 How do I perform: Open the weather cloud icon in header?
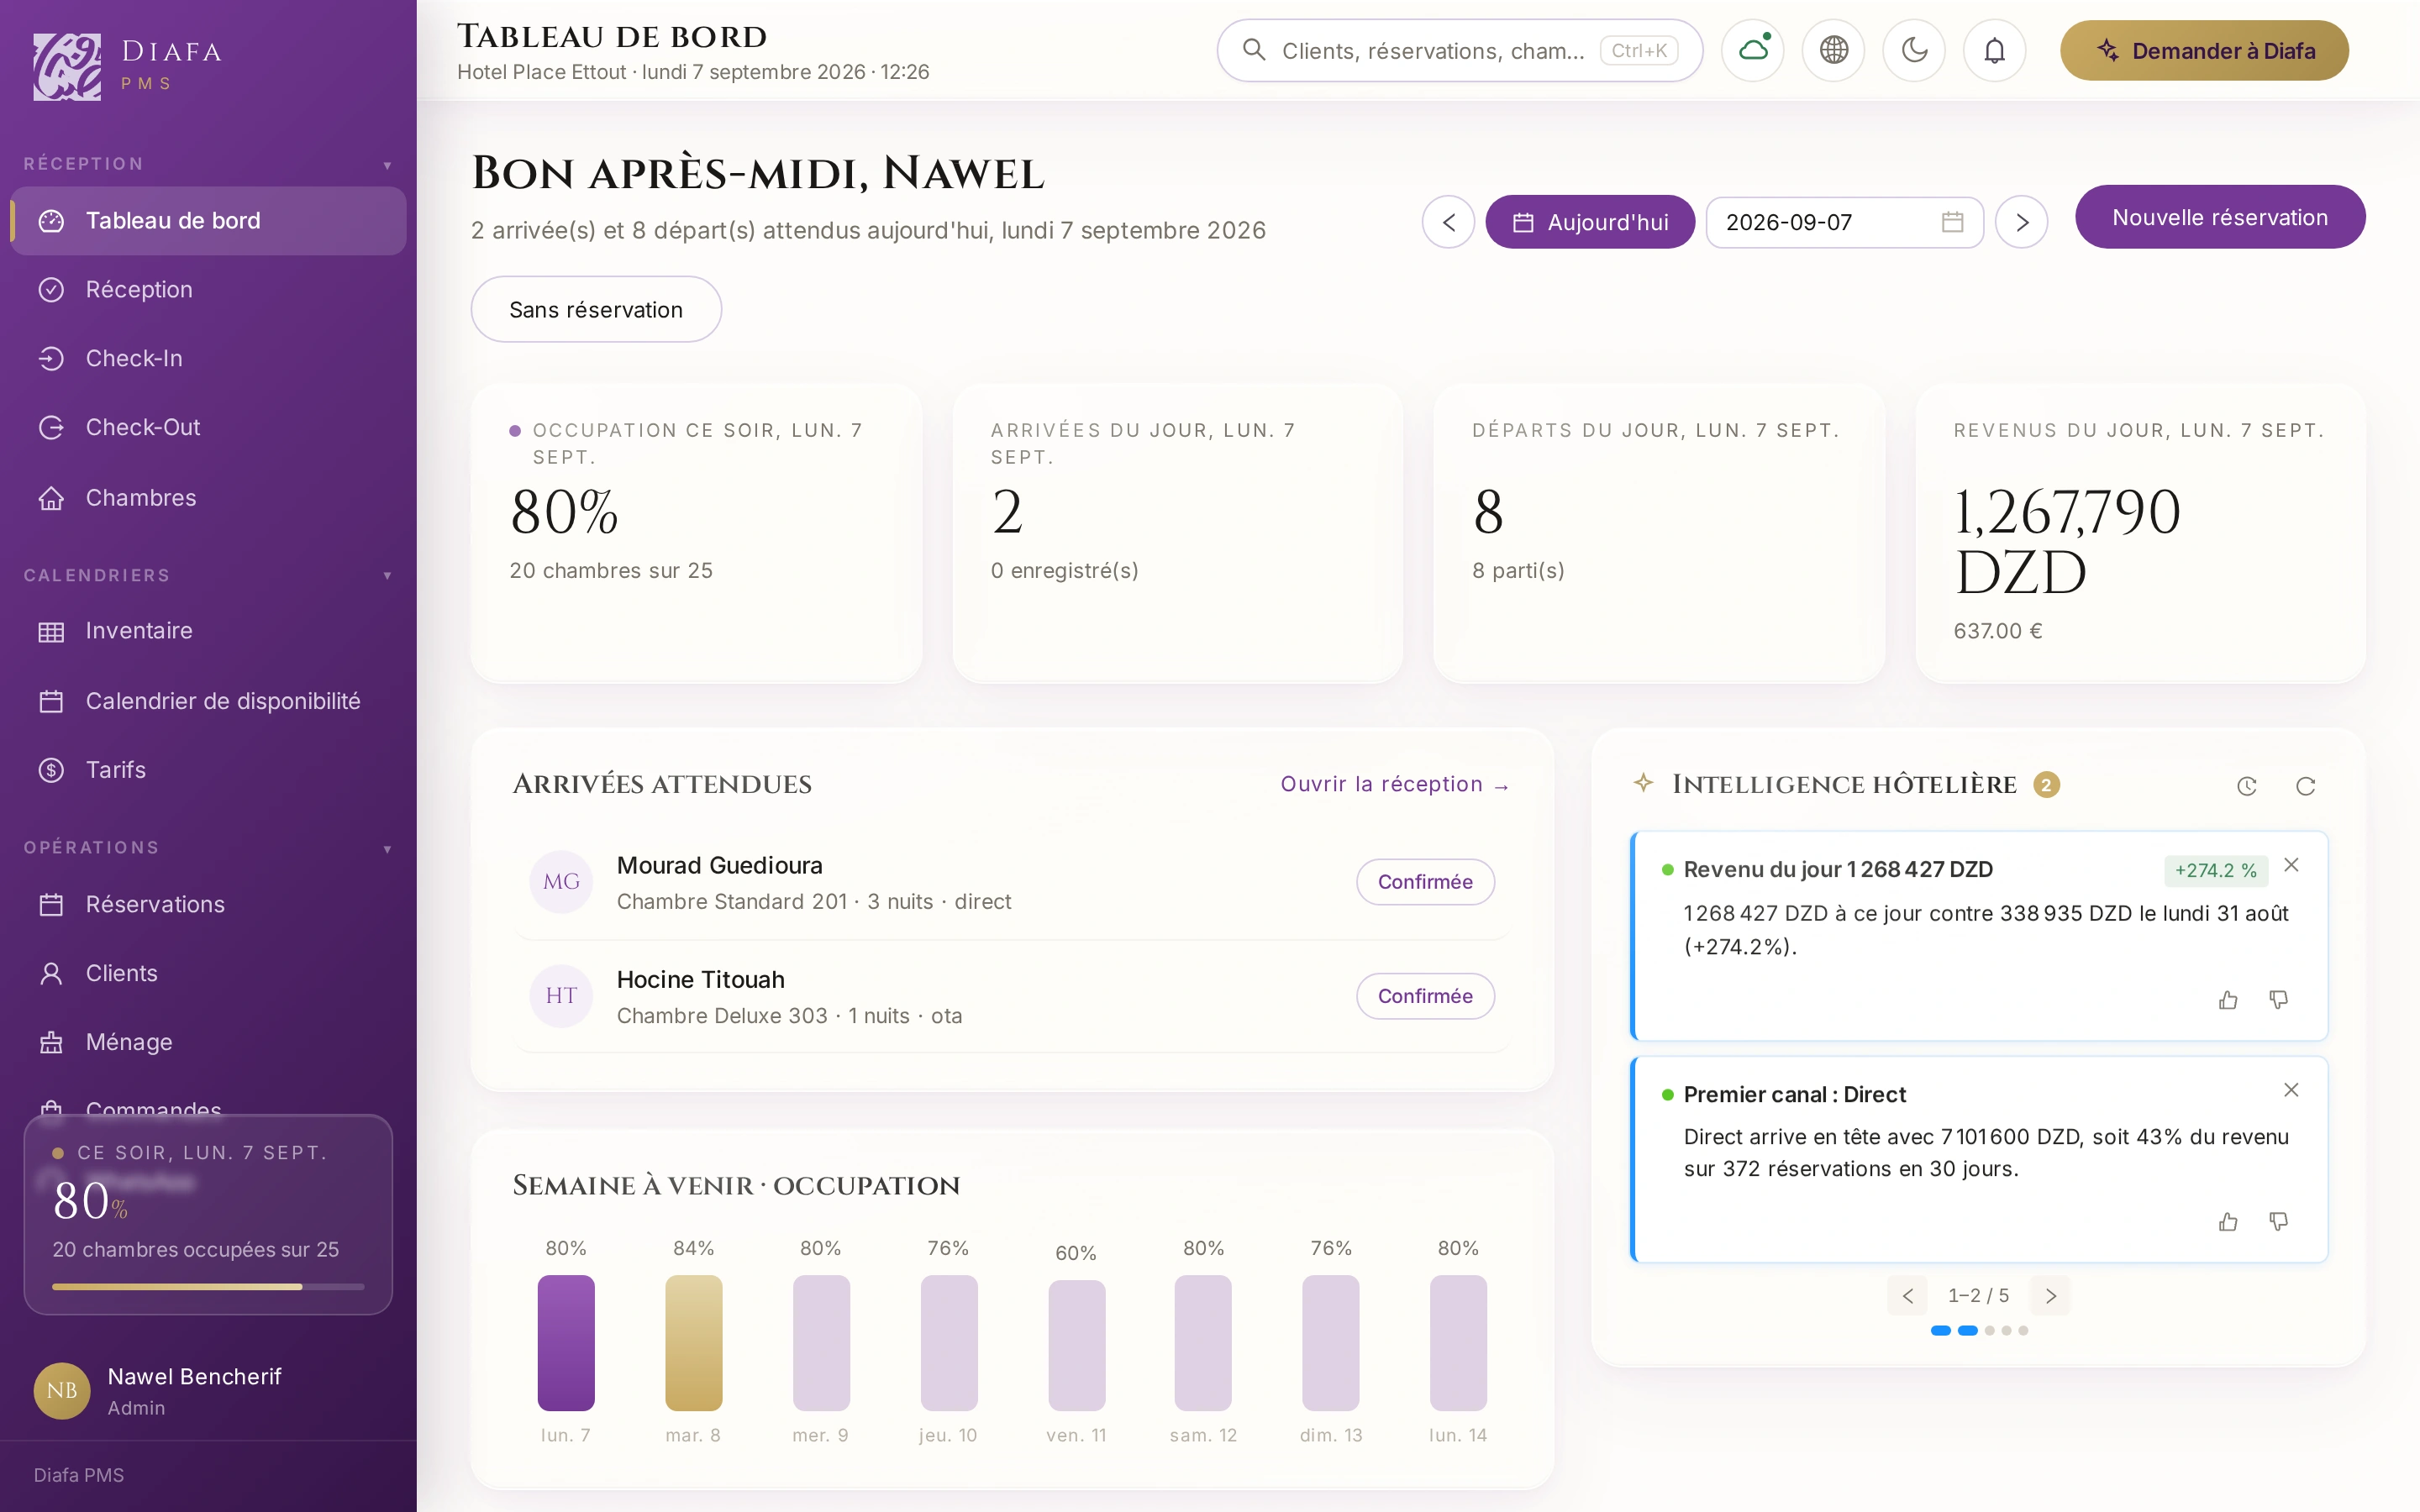[x=1753, y=50]
